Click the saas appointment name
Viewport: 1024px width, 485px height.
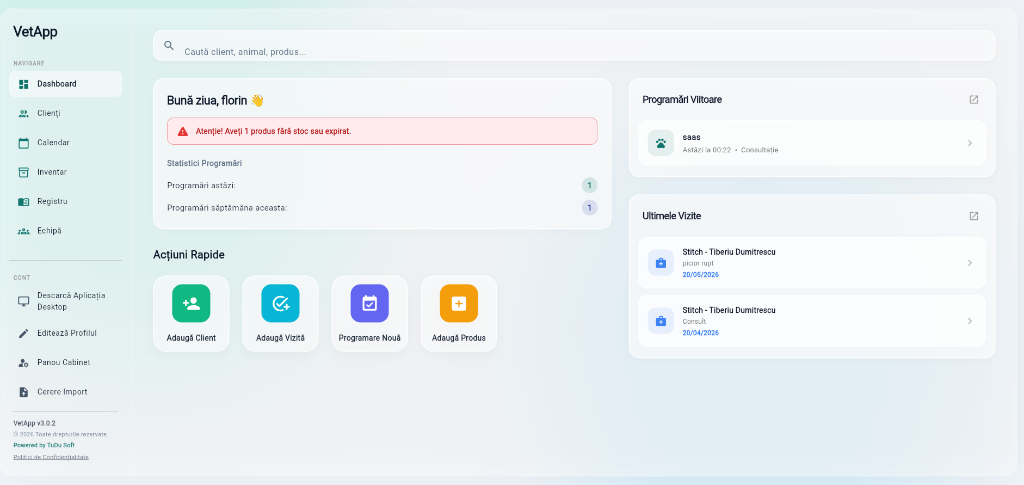(x=692, y=137)
